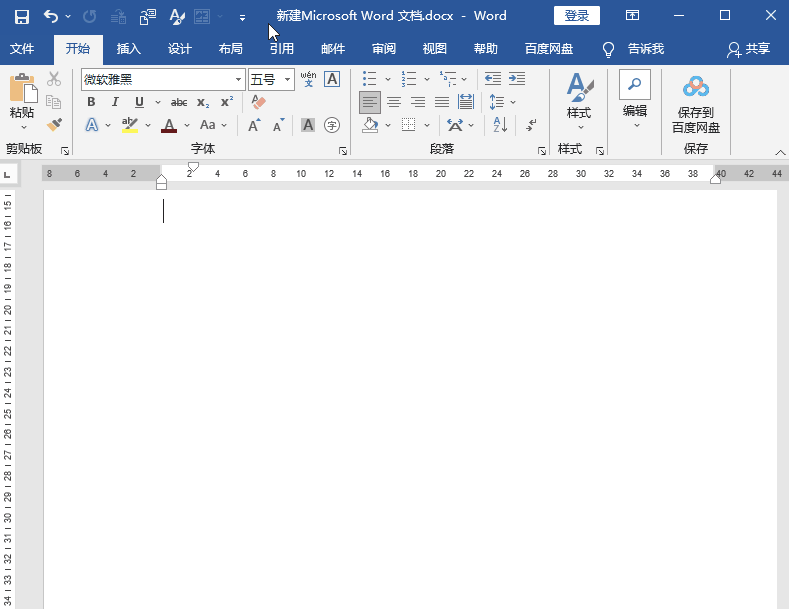Sort text A to Z
This screenshot has height=609, width=789.
[500, 125]
